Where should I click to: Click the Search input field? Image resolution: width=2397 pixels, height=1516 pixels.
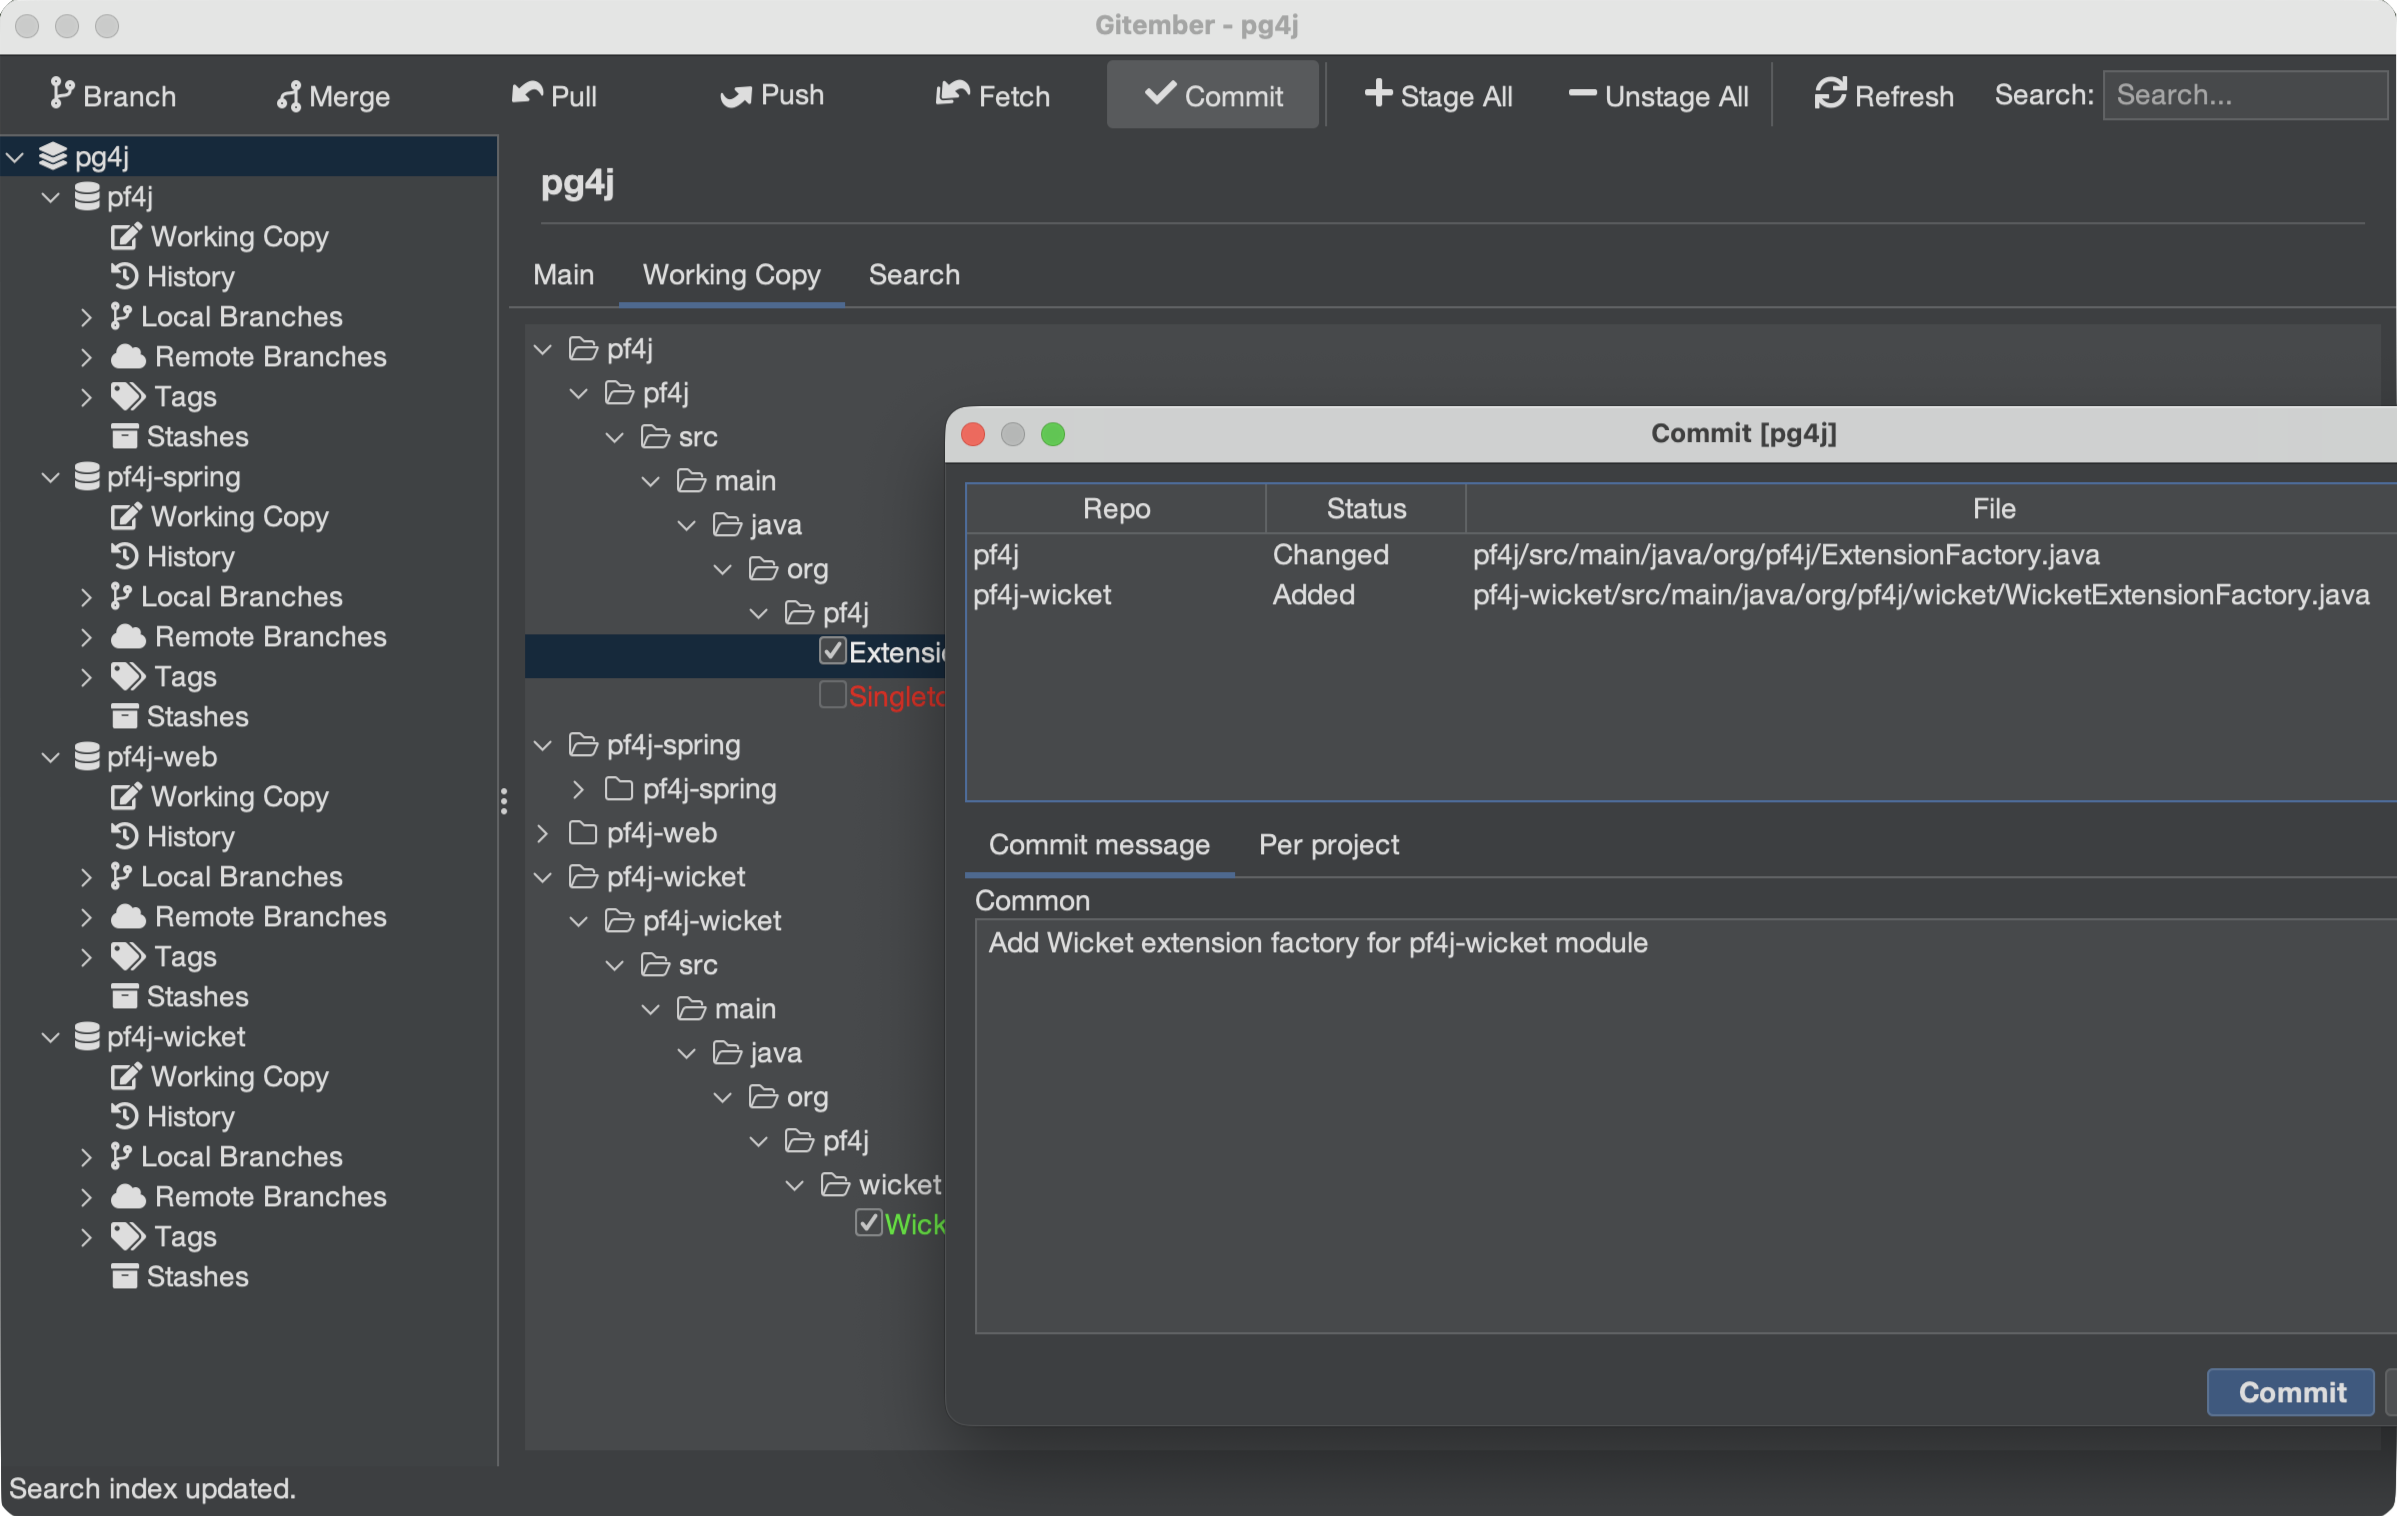2245,95
